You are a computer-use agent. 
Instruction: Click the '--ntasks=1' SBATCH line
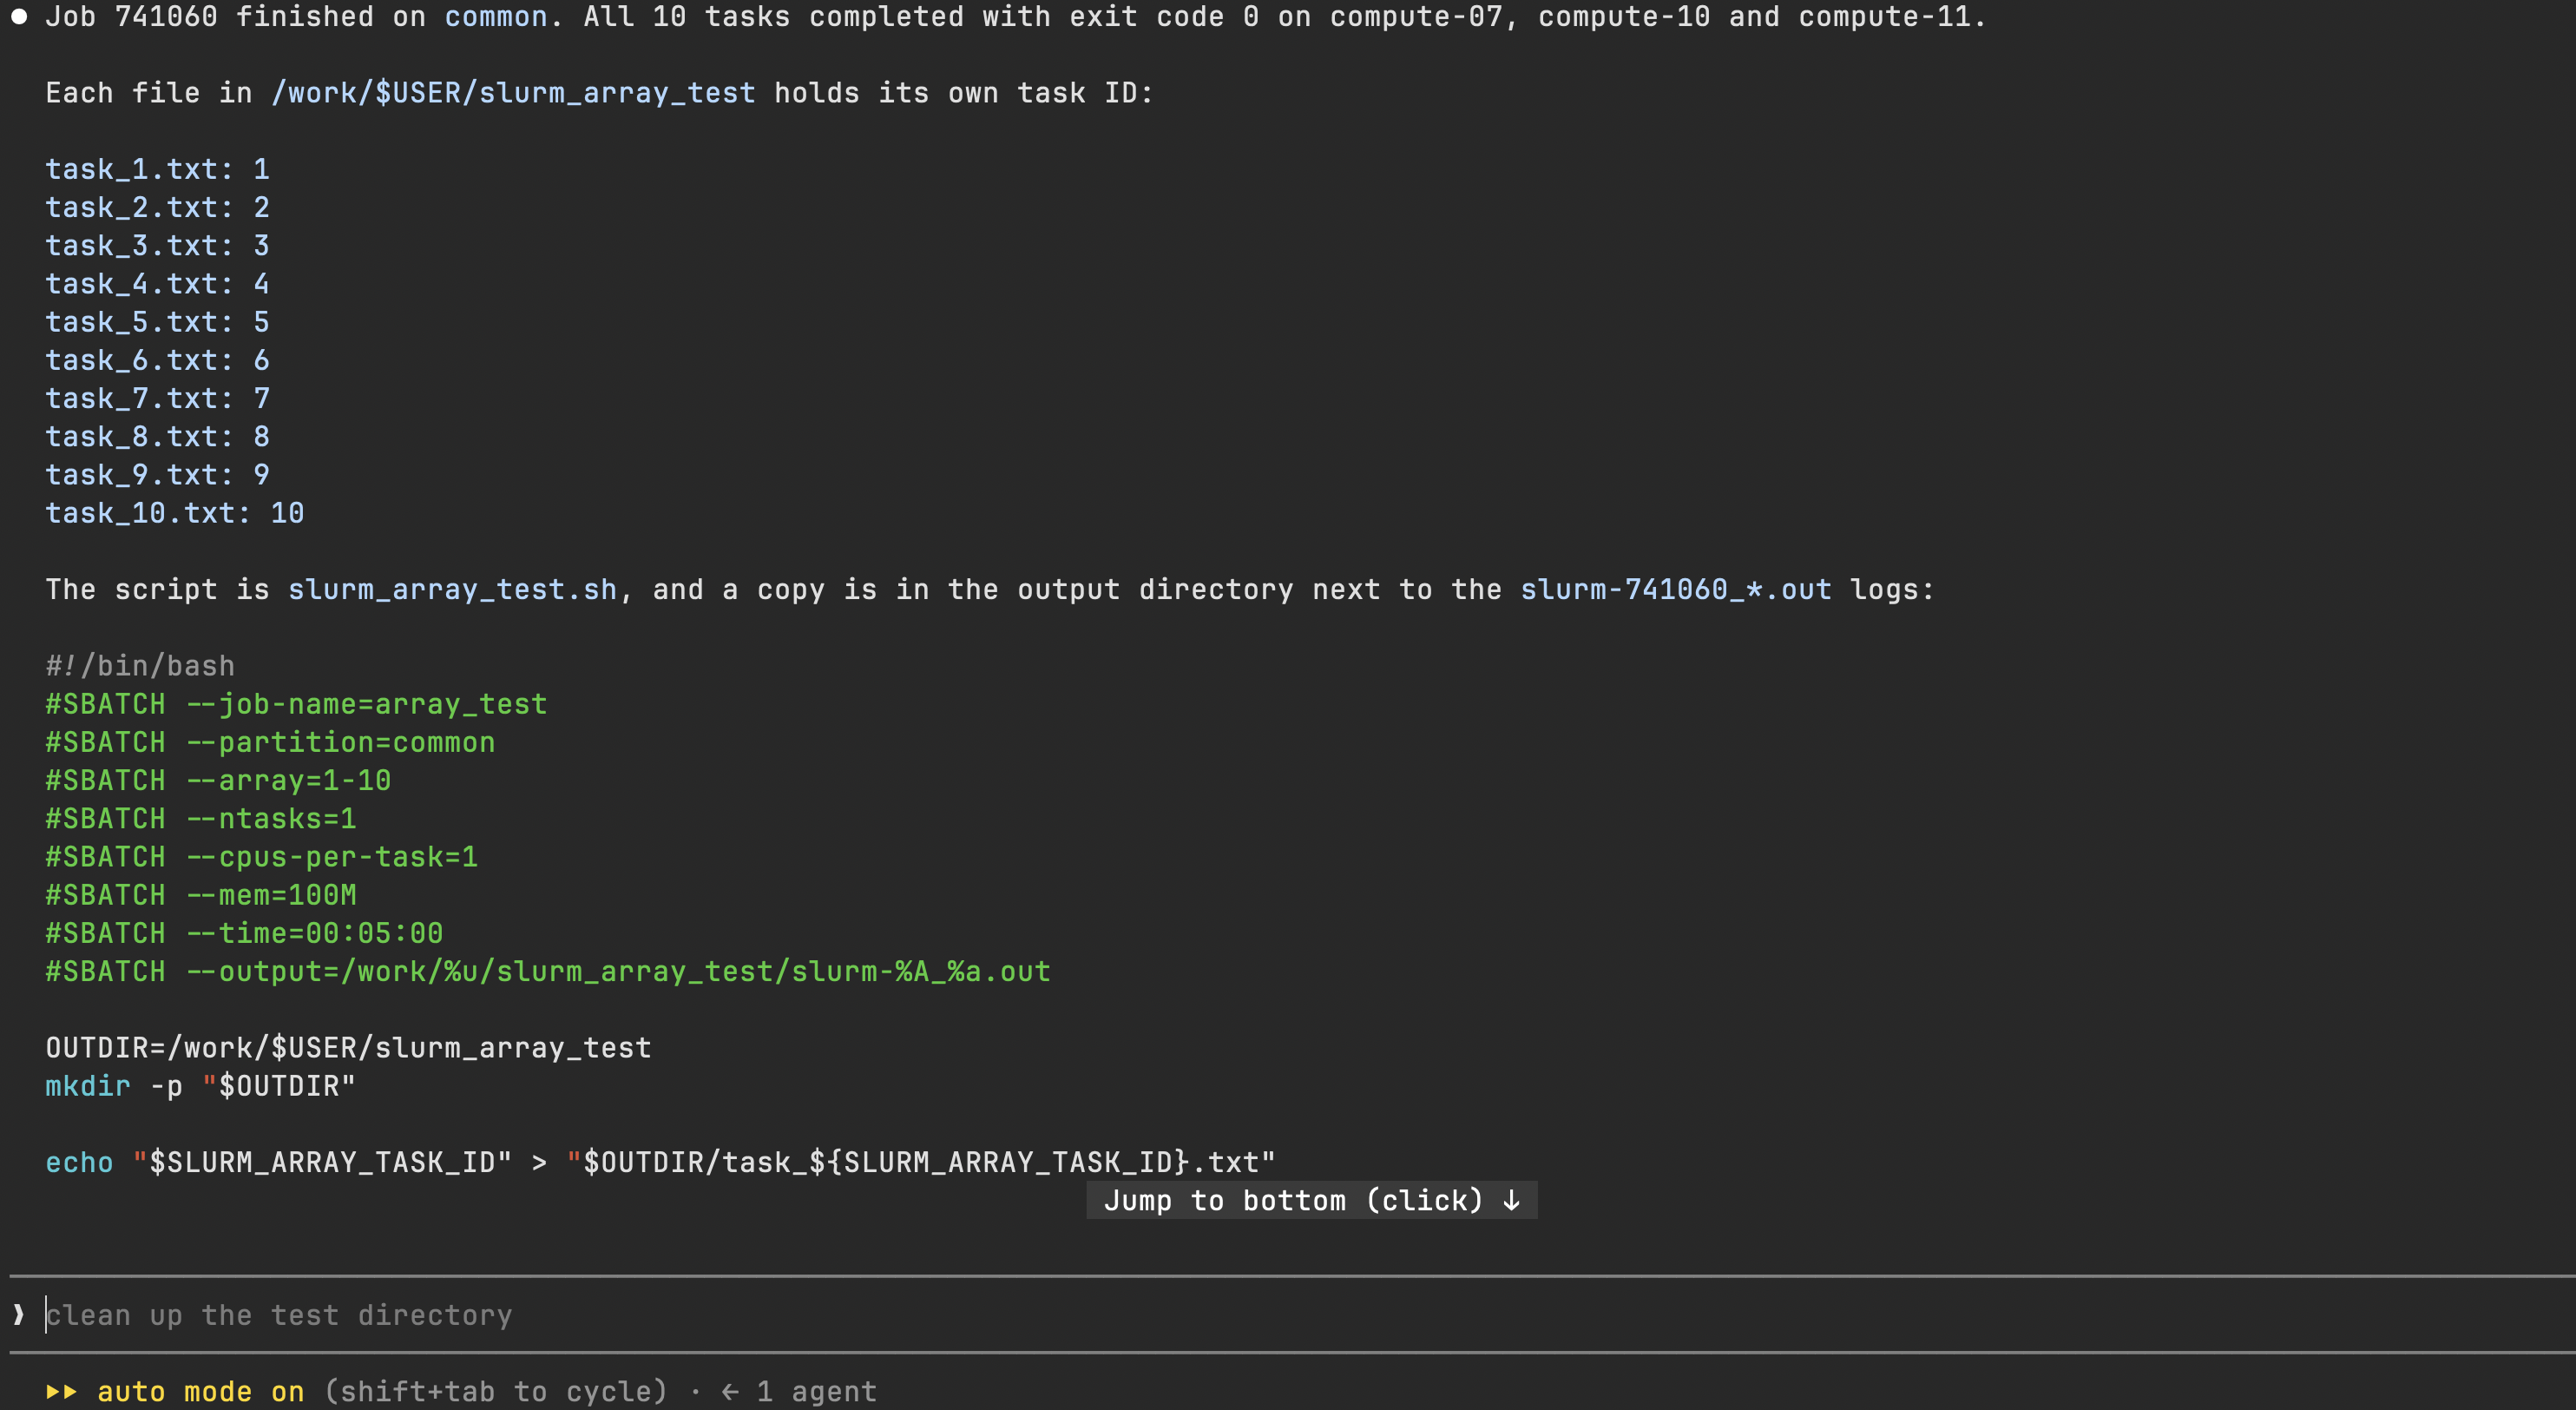tap(201, 818)
